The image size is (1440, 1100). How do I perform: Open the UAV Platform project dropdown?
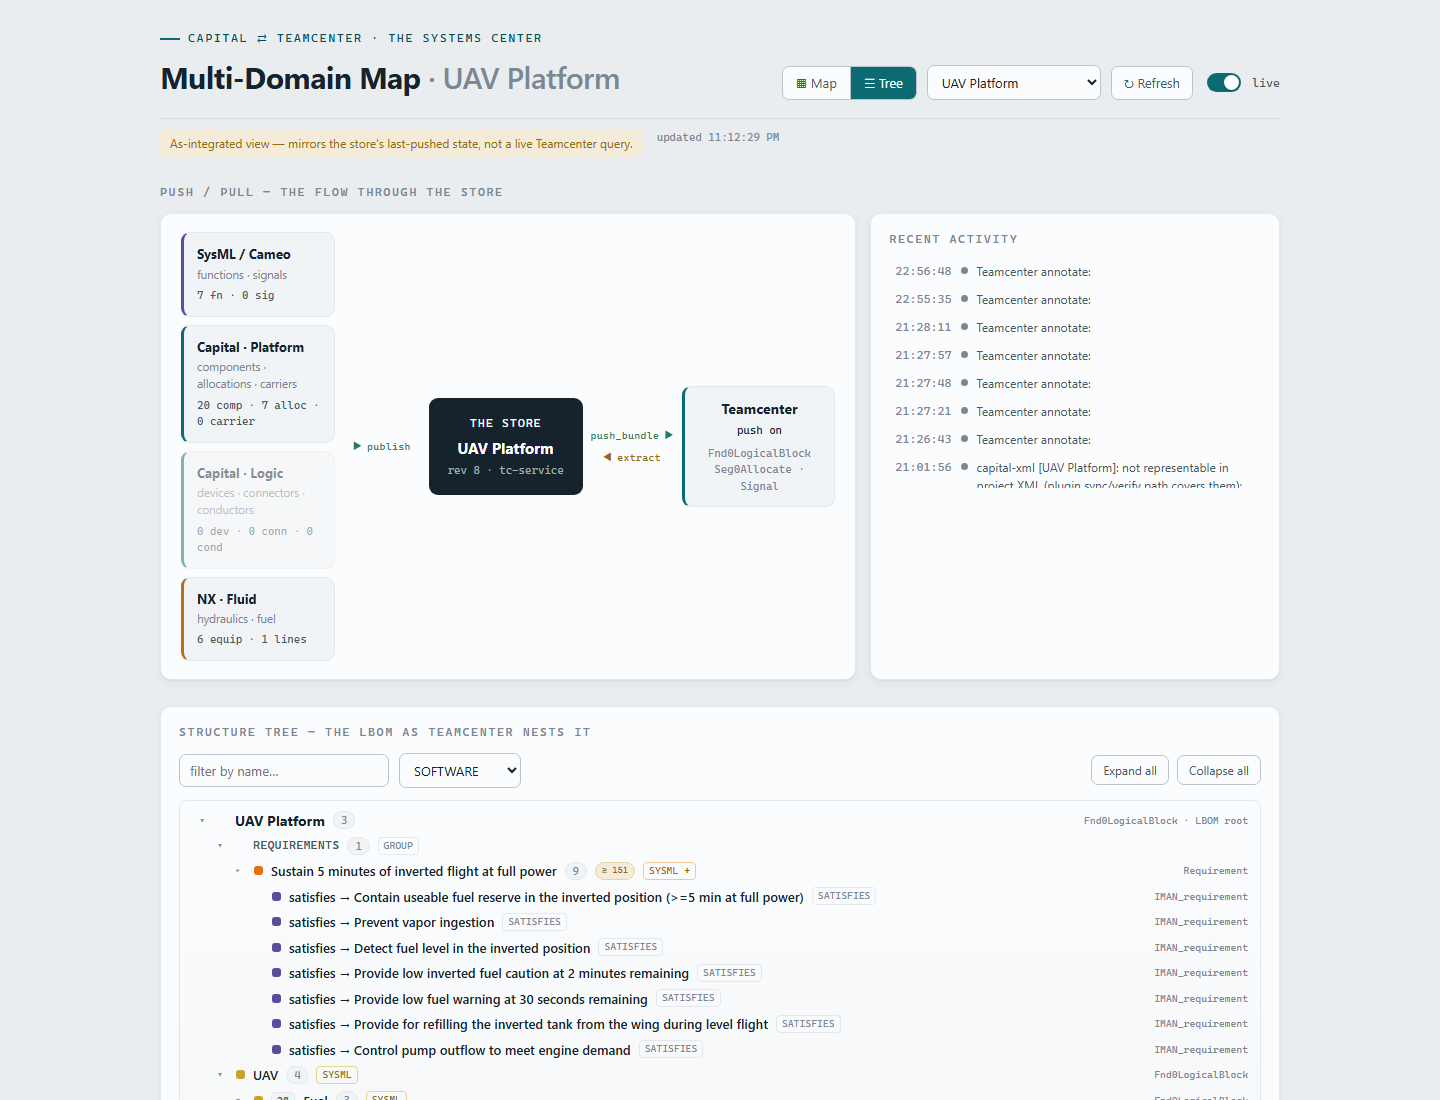(x=1014, y=83)
